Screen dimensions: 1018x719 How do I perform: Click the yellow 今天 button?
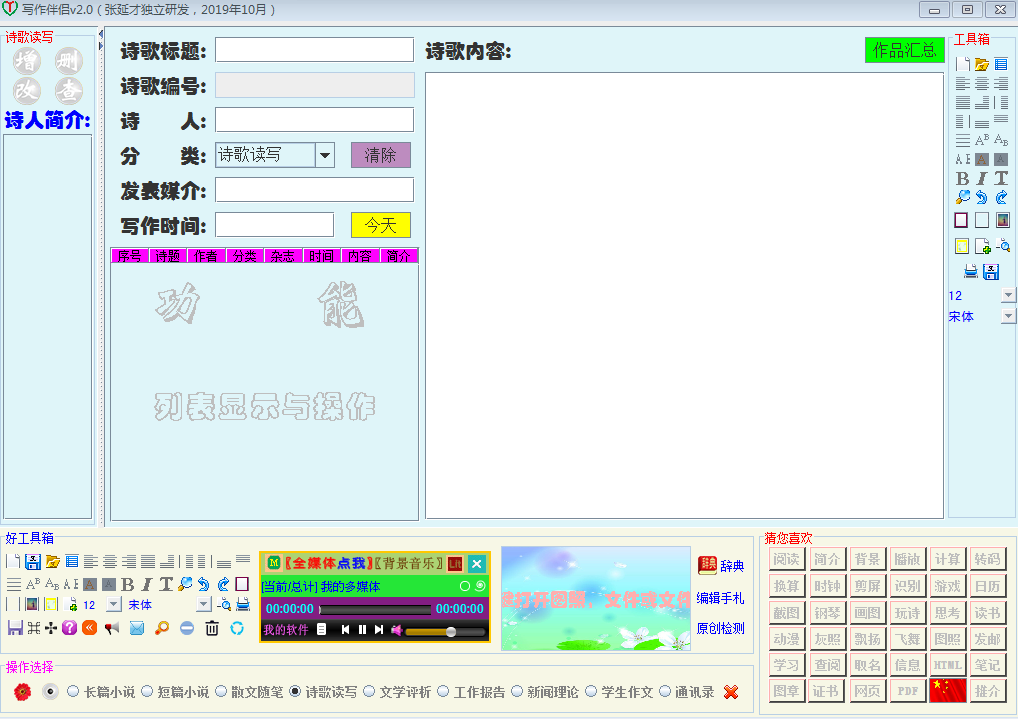click(x=380, y=225)
